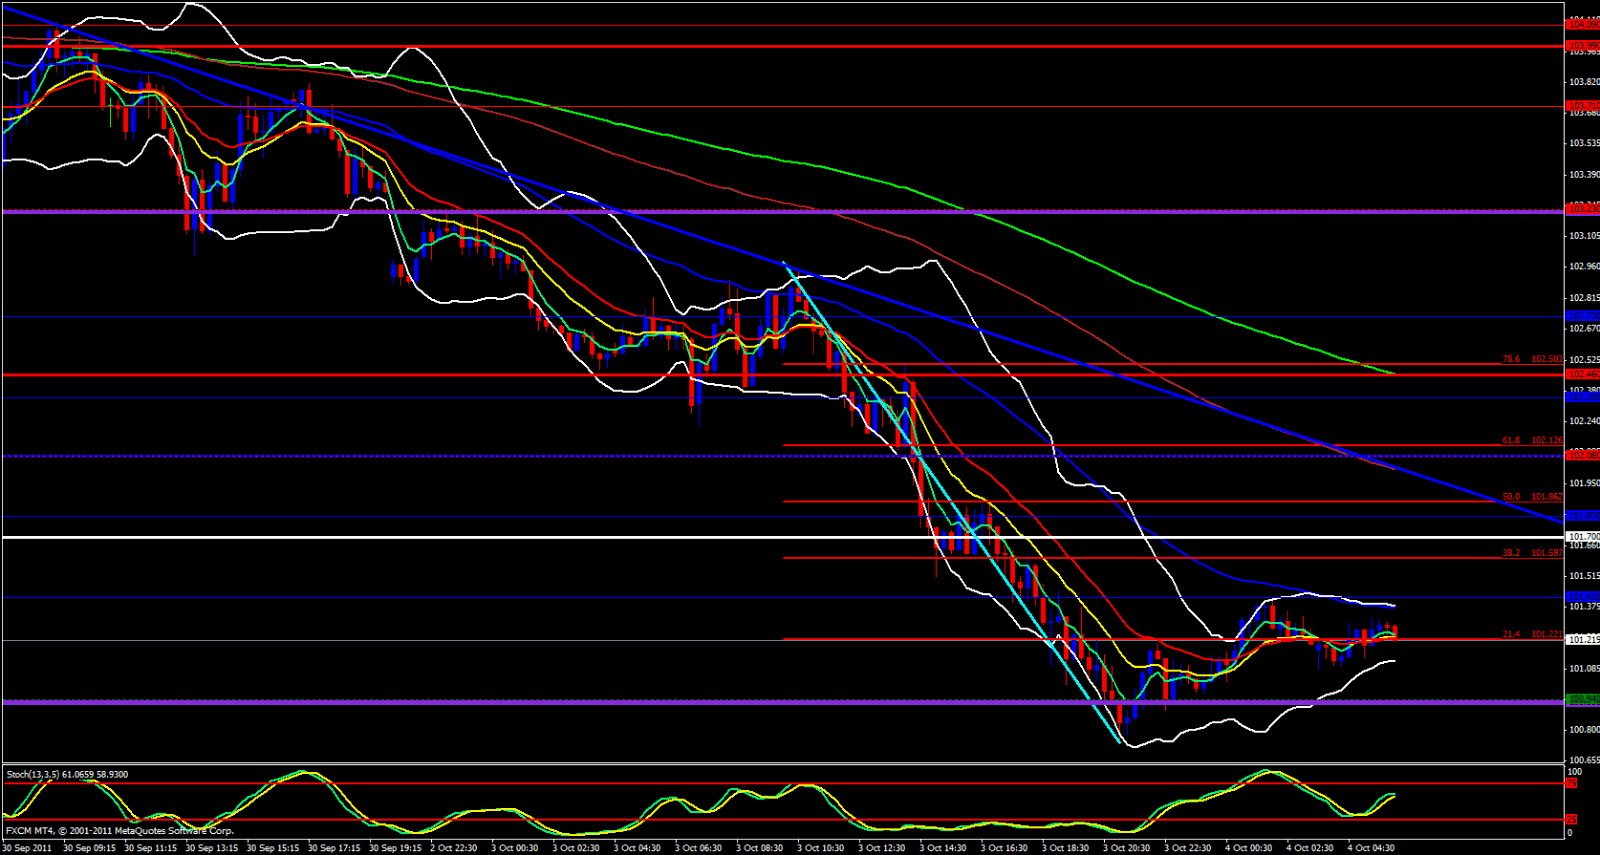1600x855 pixels.
Task: Click the Stoch(13,3,5) indicator label
Action: click(67, 774)
